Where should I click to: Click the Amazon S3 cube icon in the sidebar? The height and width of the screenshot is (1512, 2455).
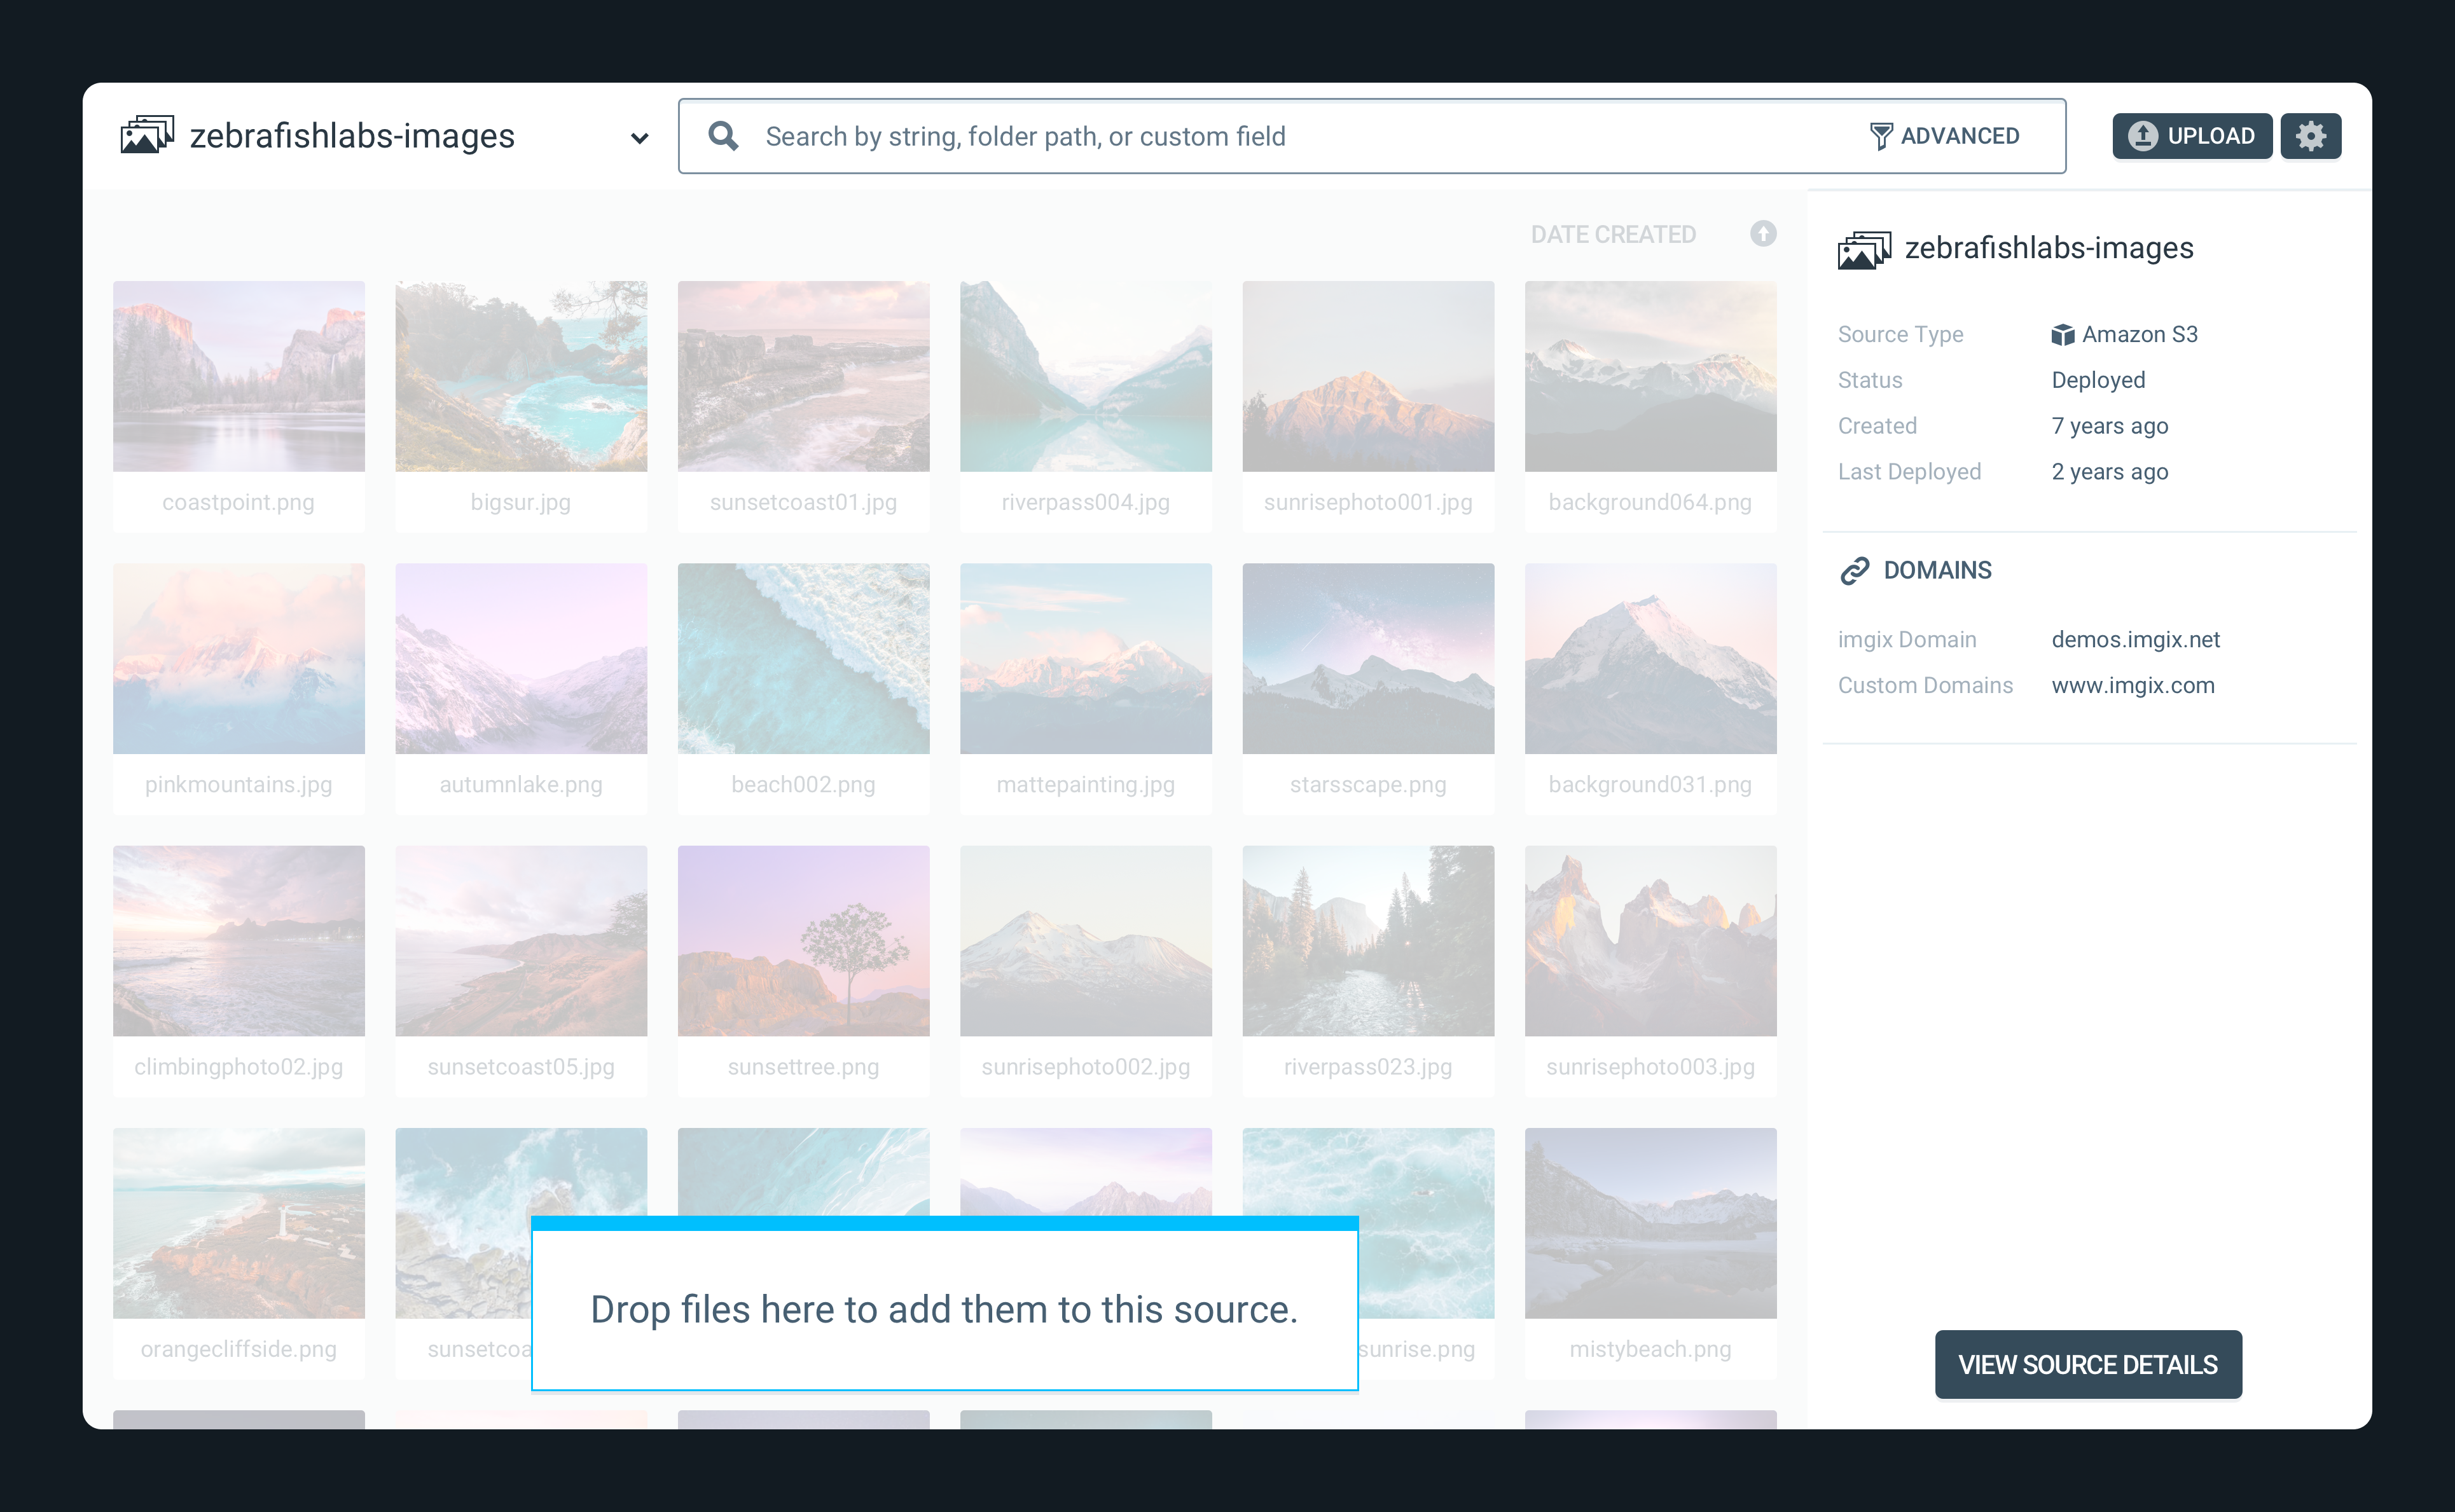tap(2064, 334)
